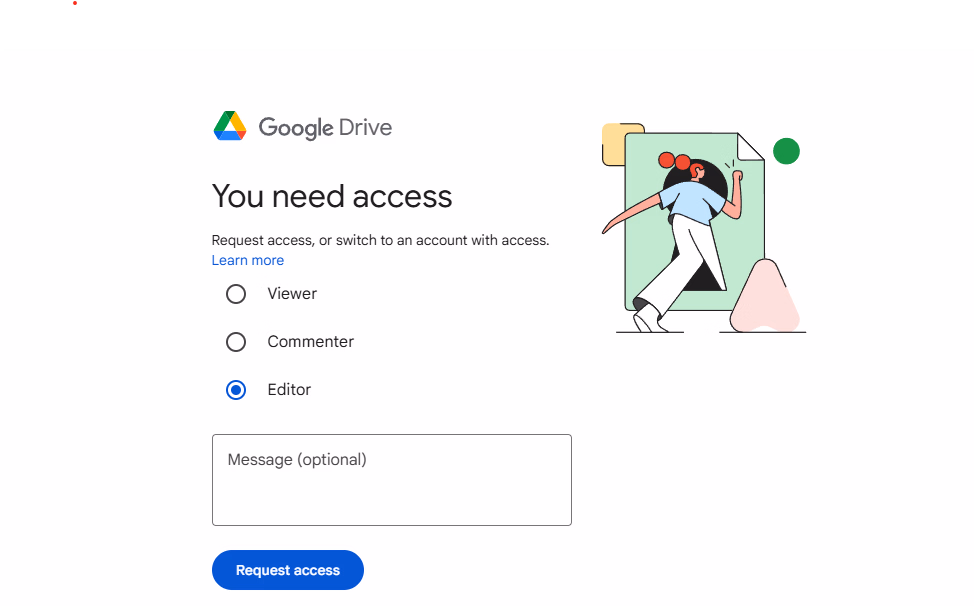
Task: Click the folded corner of the document illustration
Action: pyautogui.click(x=749, y=148)
